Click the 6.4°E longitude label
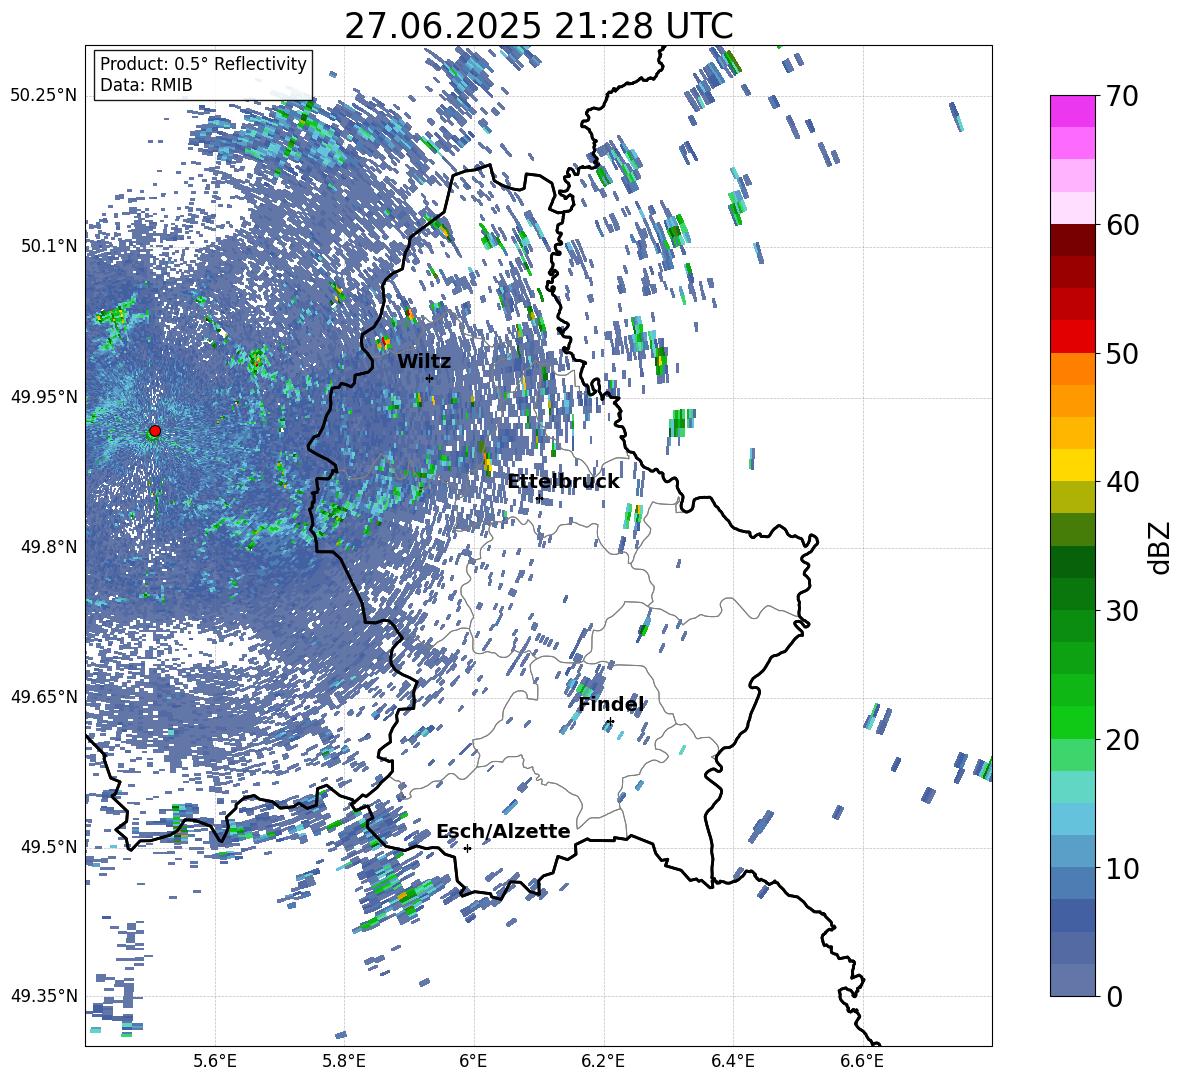1184x1081 pixels. coord(732,1061)
